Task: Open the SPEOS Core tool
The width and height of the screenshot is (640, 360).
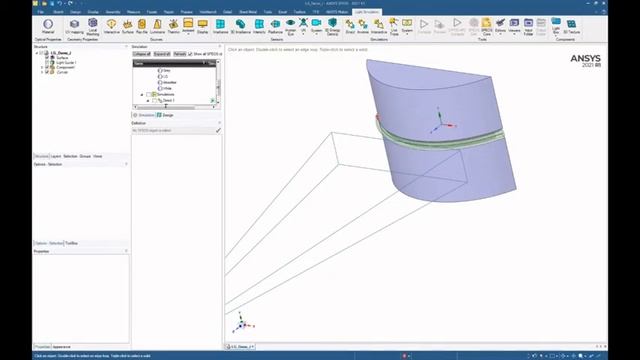Action: point(486,27)
